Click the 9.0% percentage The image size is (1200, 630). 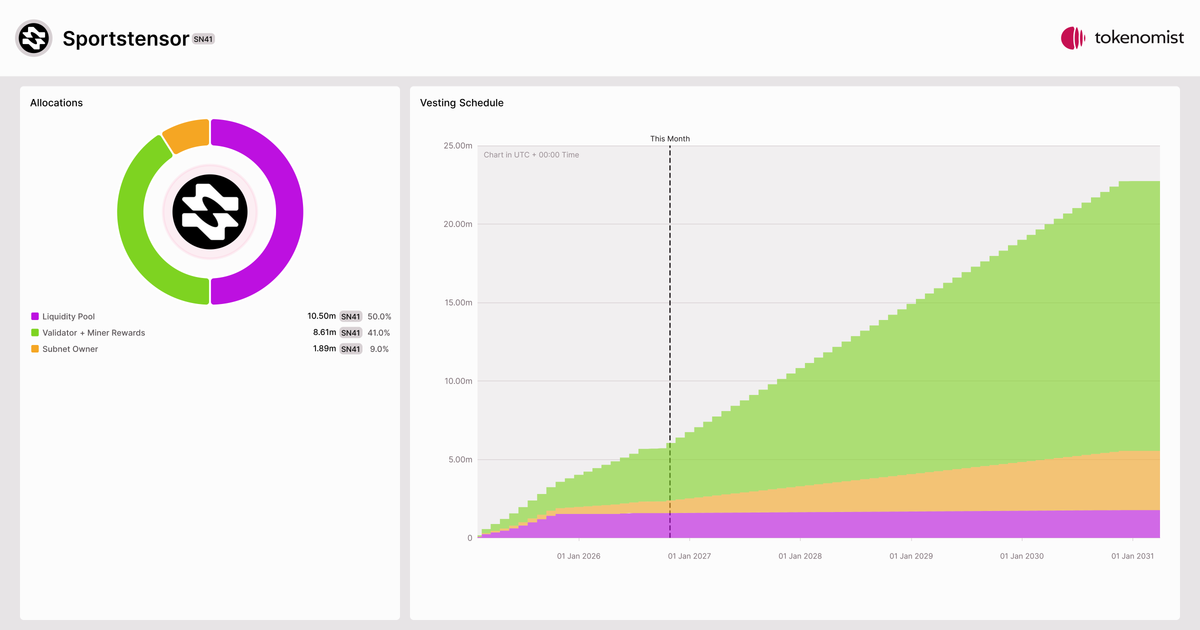coord(381,349)
